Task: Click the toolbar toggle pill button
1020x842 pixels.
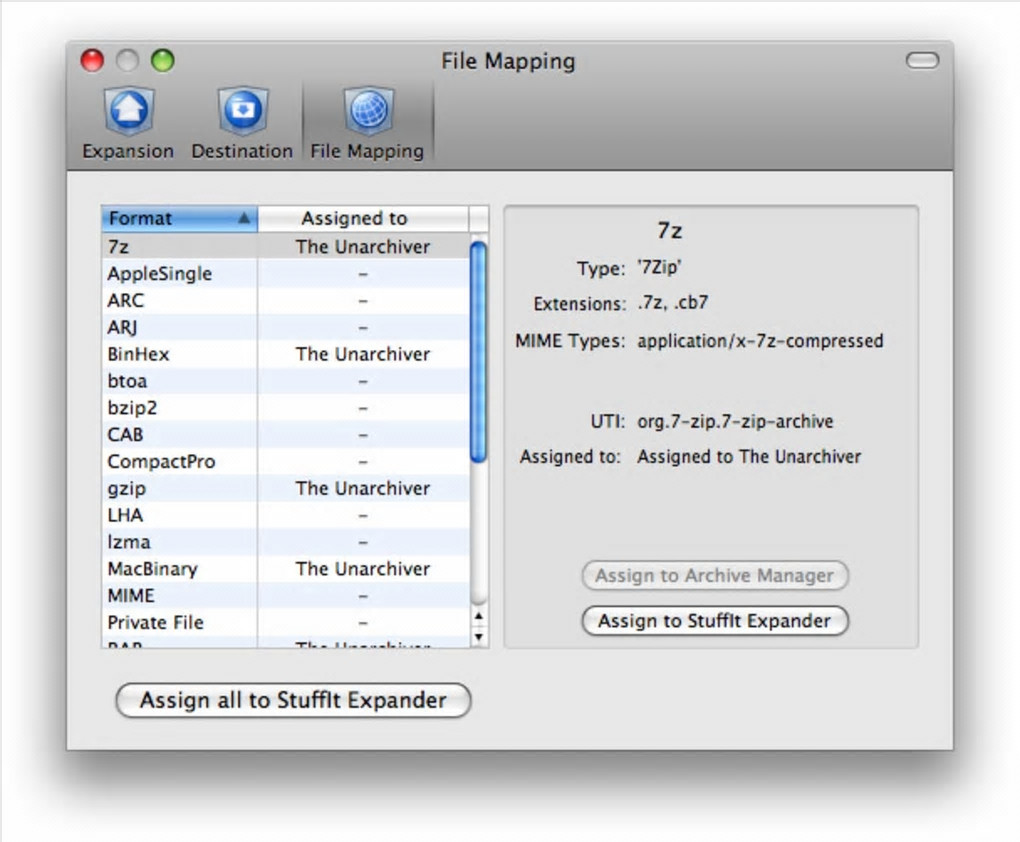Action: [922, 61]
